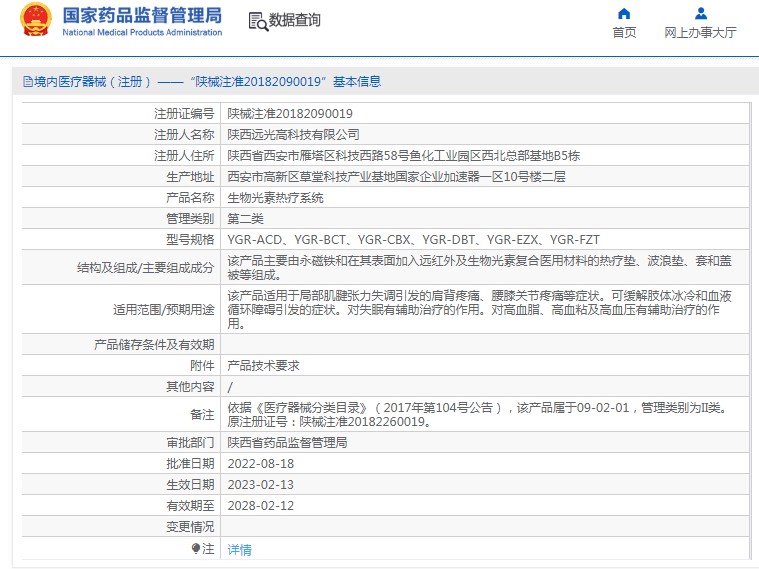Click model list starting YGR-ACD
759x569 pixels.
point(413,240)
